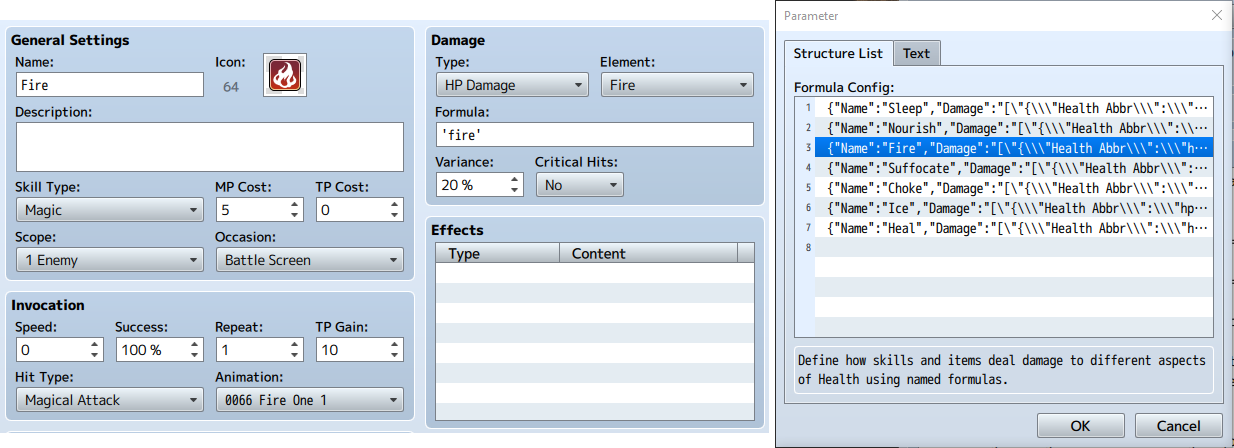Select the Structure List tab
Image resolution: width=1234 pixels, height=448 pixels.
pyautogui.click(x=838, y=53)
